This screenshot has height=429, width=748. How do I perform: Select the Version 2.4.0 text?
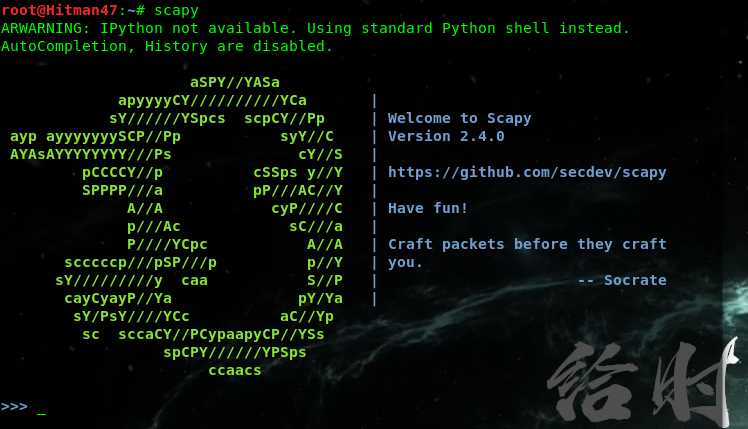tap(446, 136)
